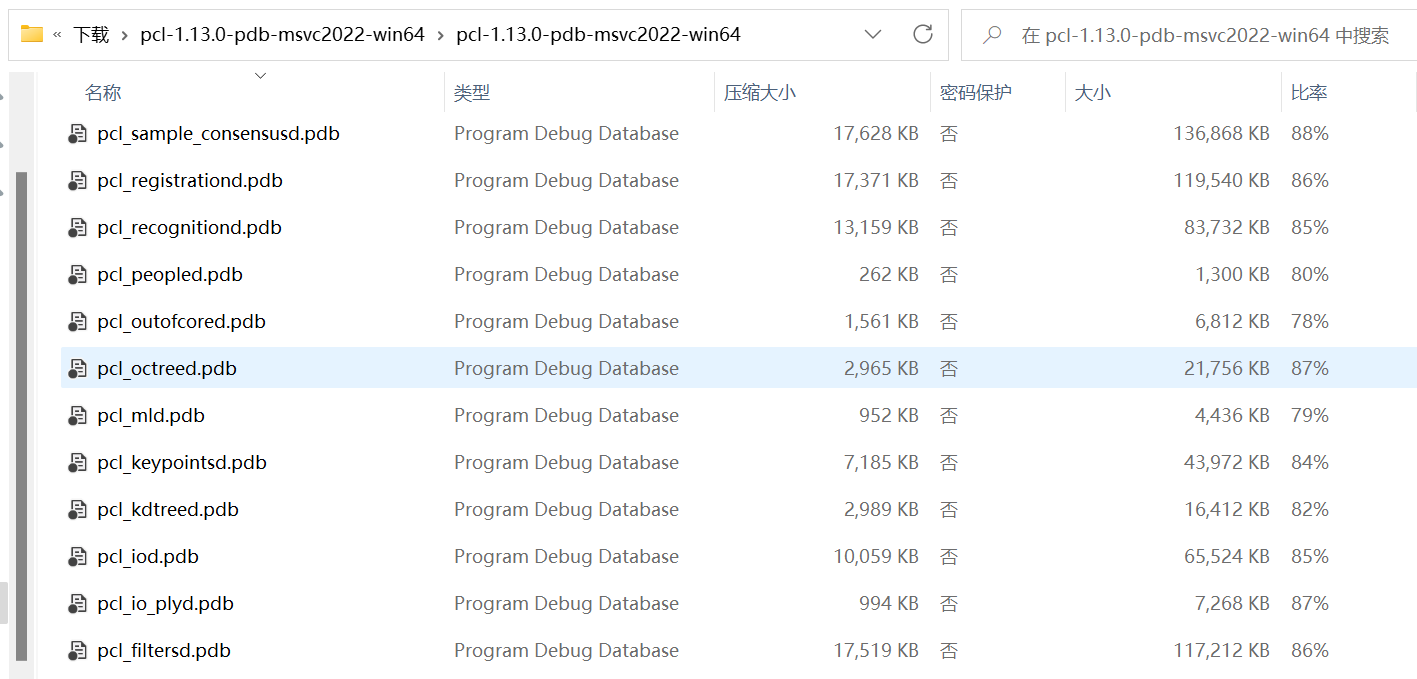This screenshot has height=679, width=1417.
Task: Click the sort arrow above 名称
Action: [261, 75]
